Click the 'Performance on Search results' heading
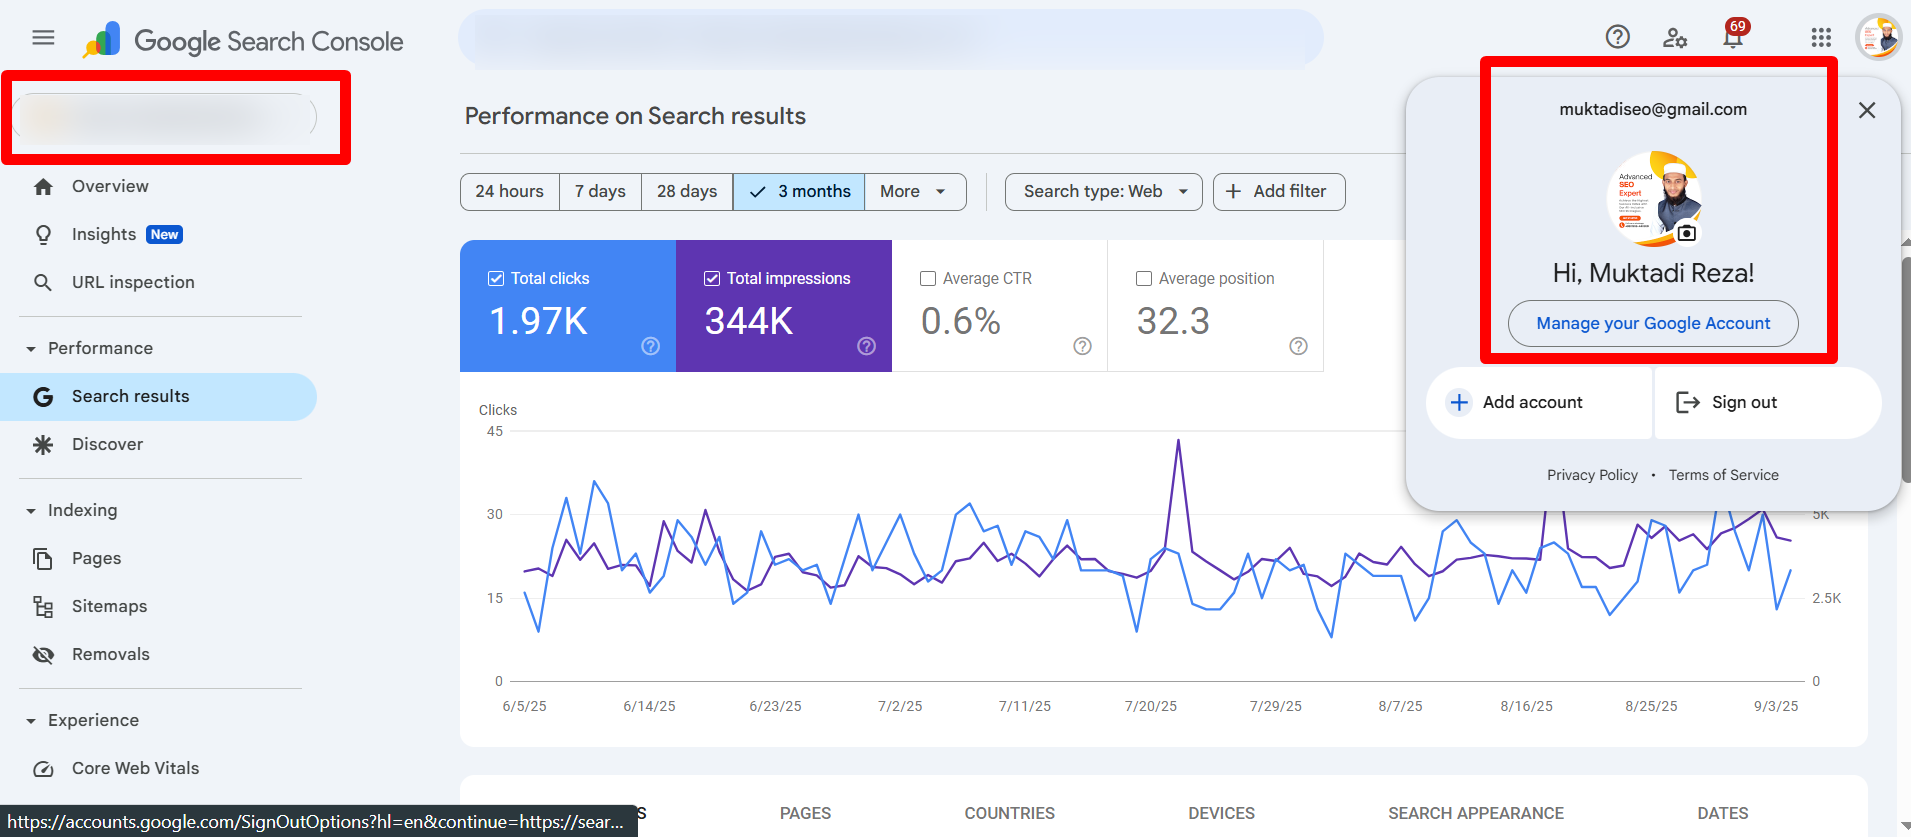The width and height of the screenshot is (1911, 837). (x=635, y=116)
